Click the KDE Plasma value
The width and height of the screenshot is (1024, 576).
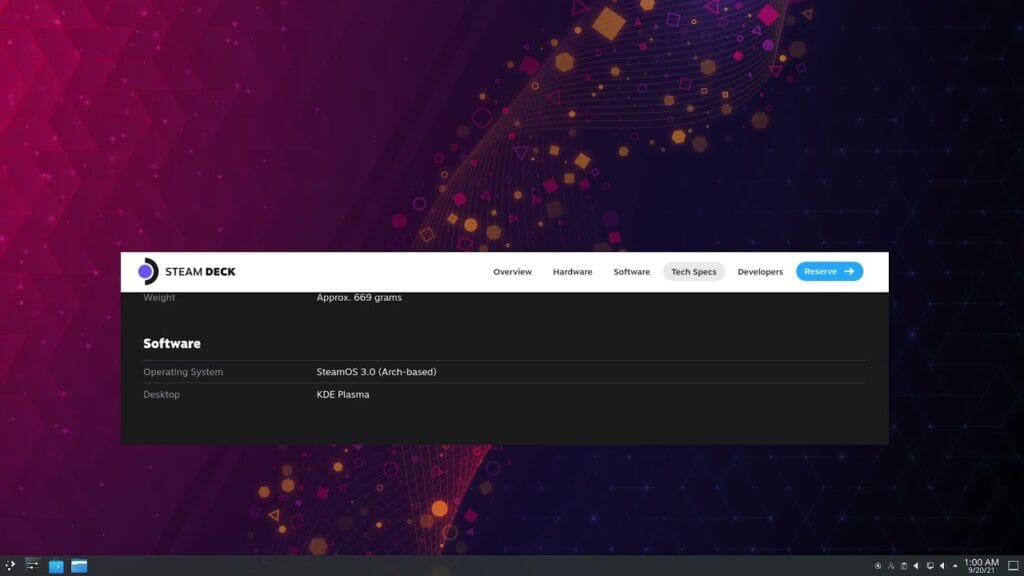coord(343,394)
